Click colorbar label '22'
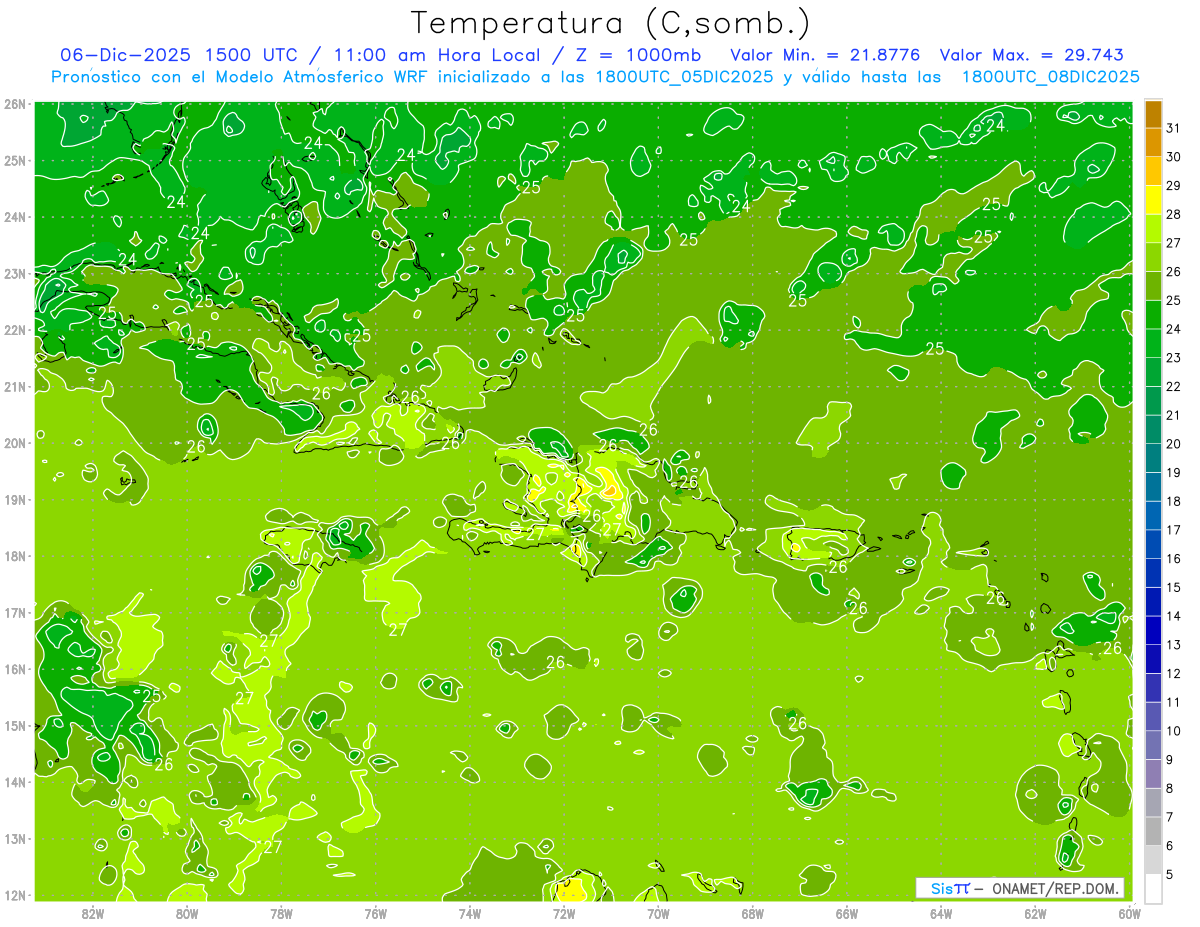This screenshot has width=1200, height=927. point(1173,387)
